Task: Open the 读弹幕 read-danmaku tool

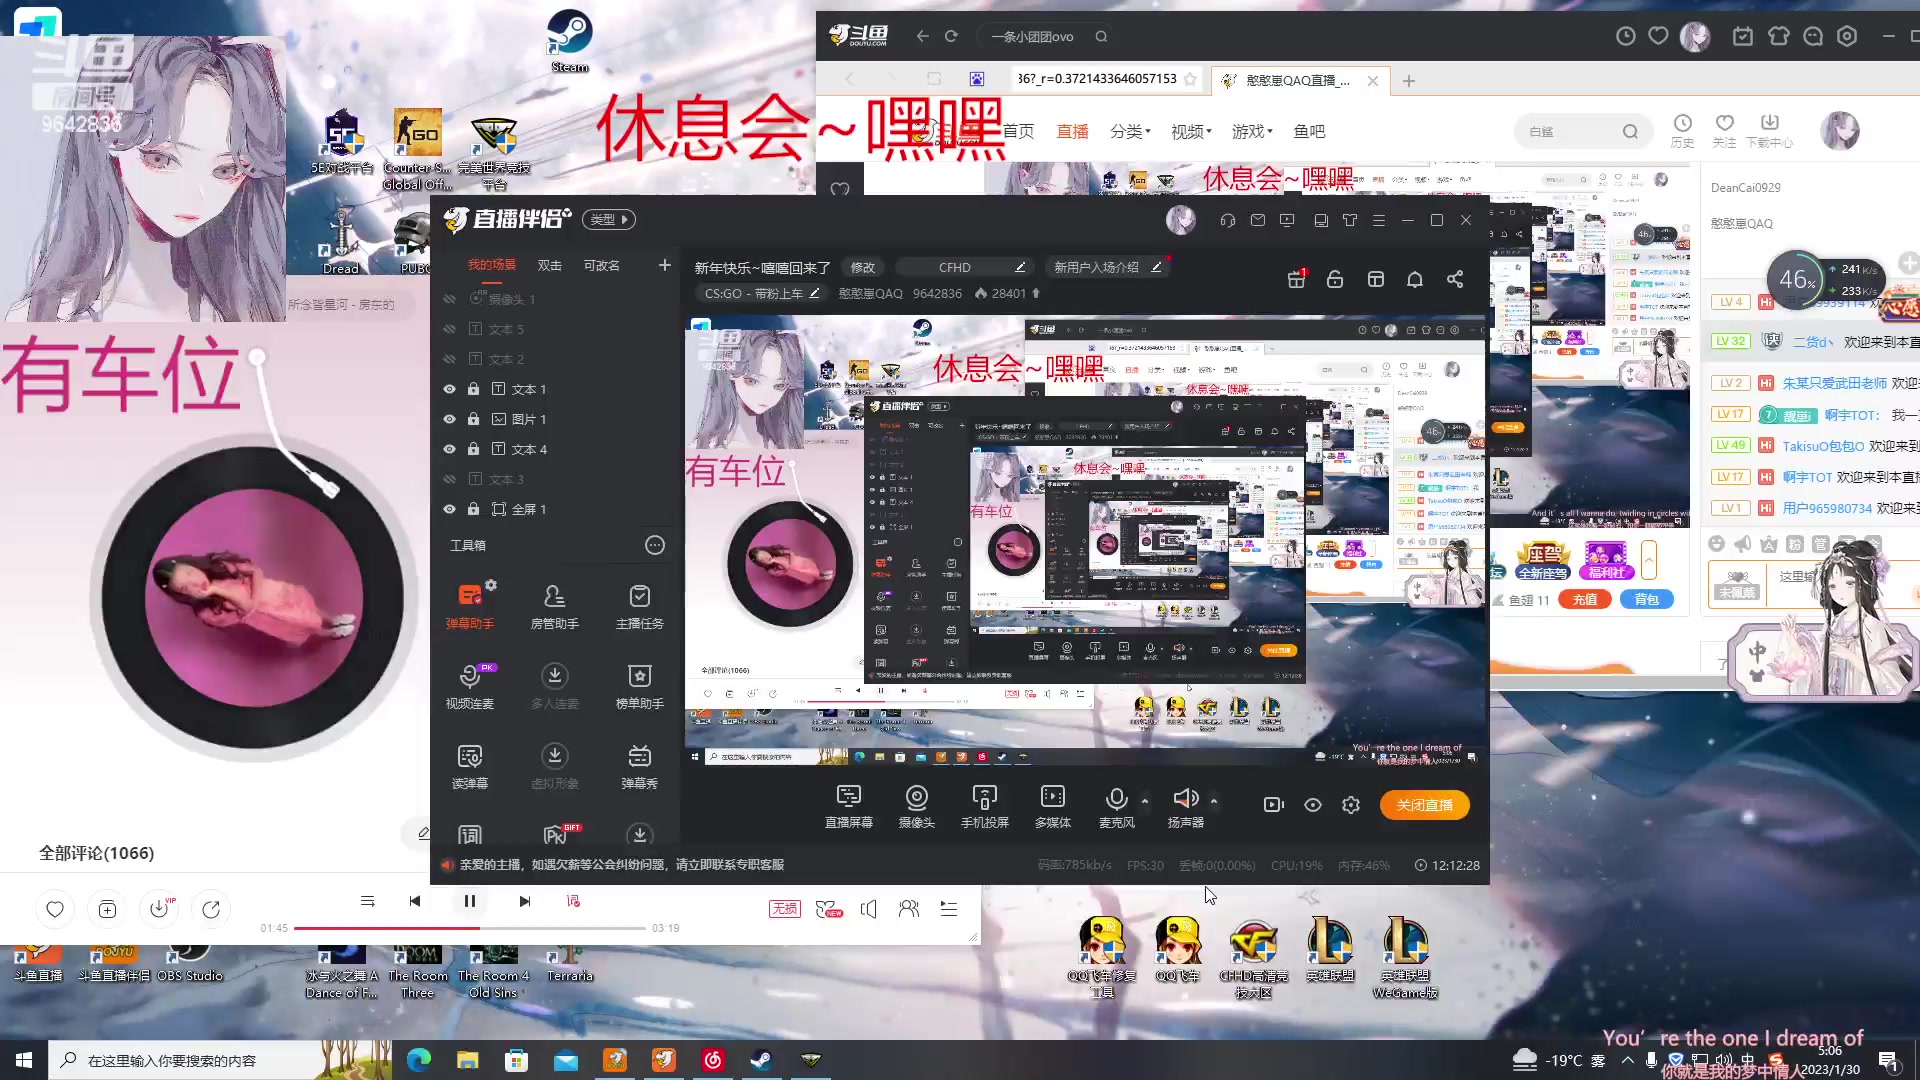Action: [470, 765]
